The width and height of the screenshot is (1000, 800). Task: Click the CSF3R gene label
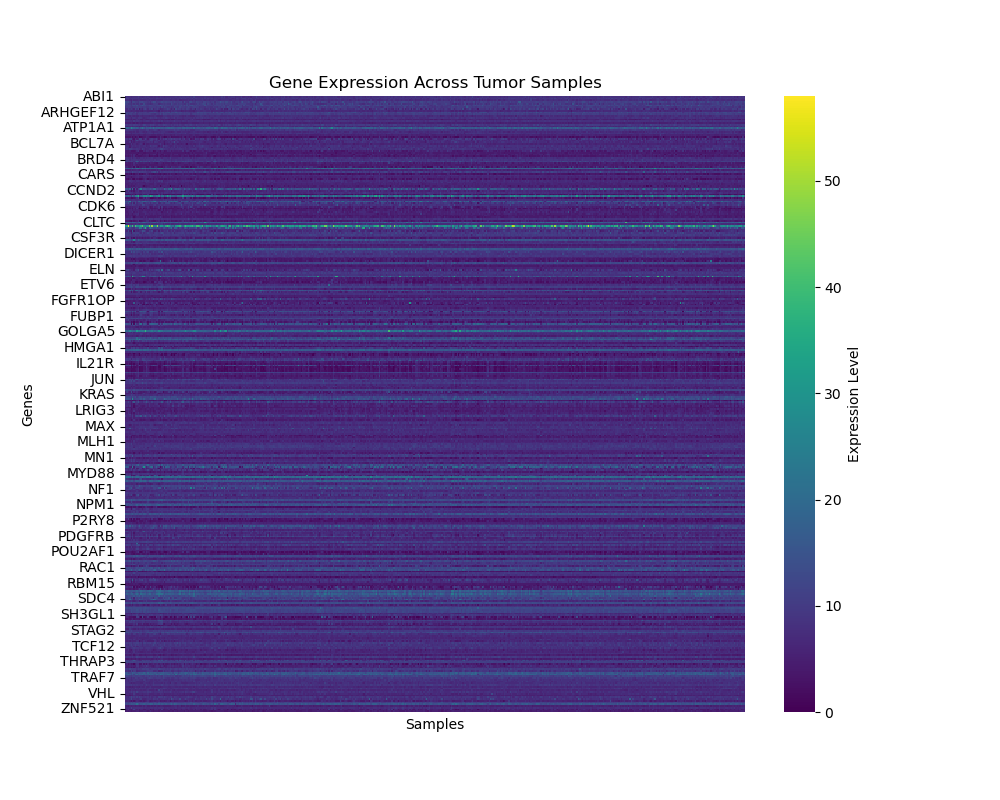[x=92, y=238]
